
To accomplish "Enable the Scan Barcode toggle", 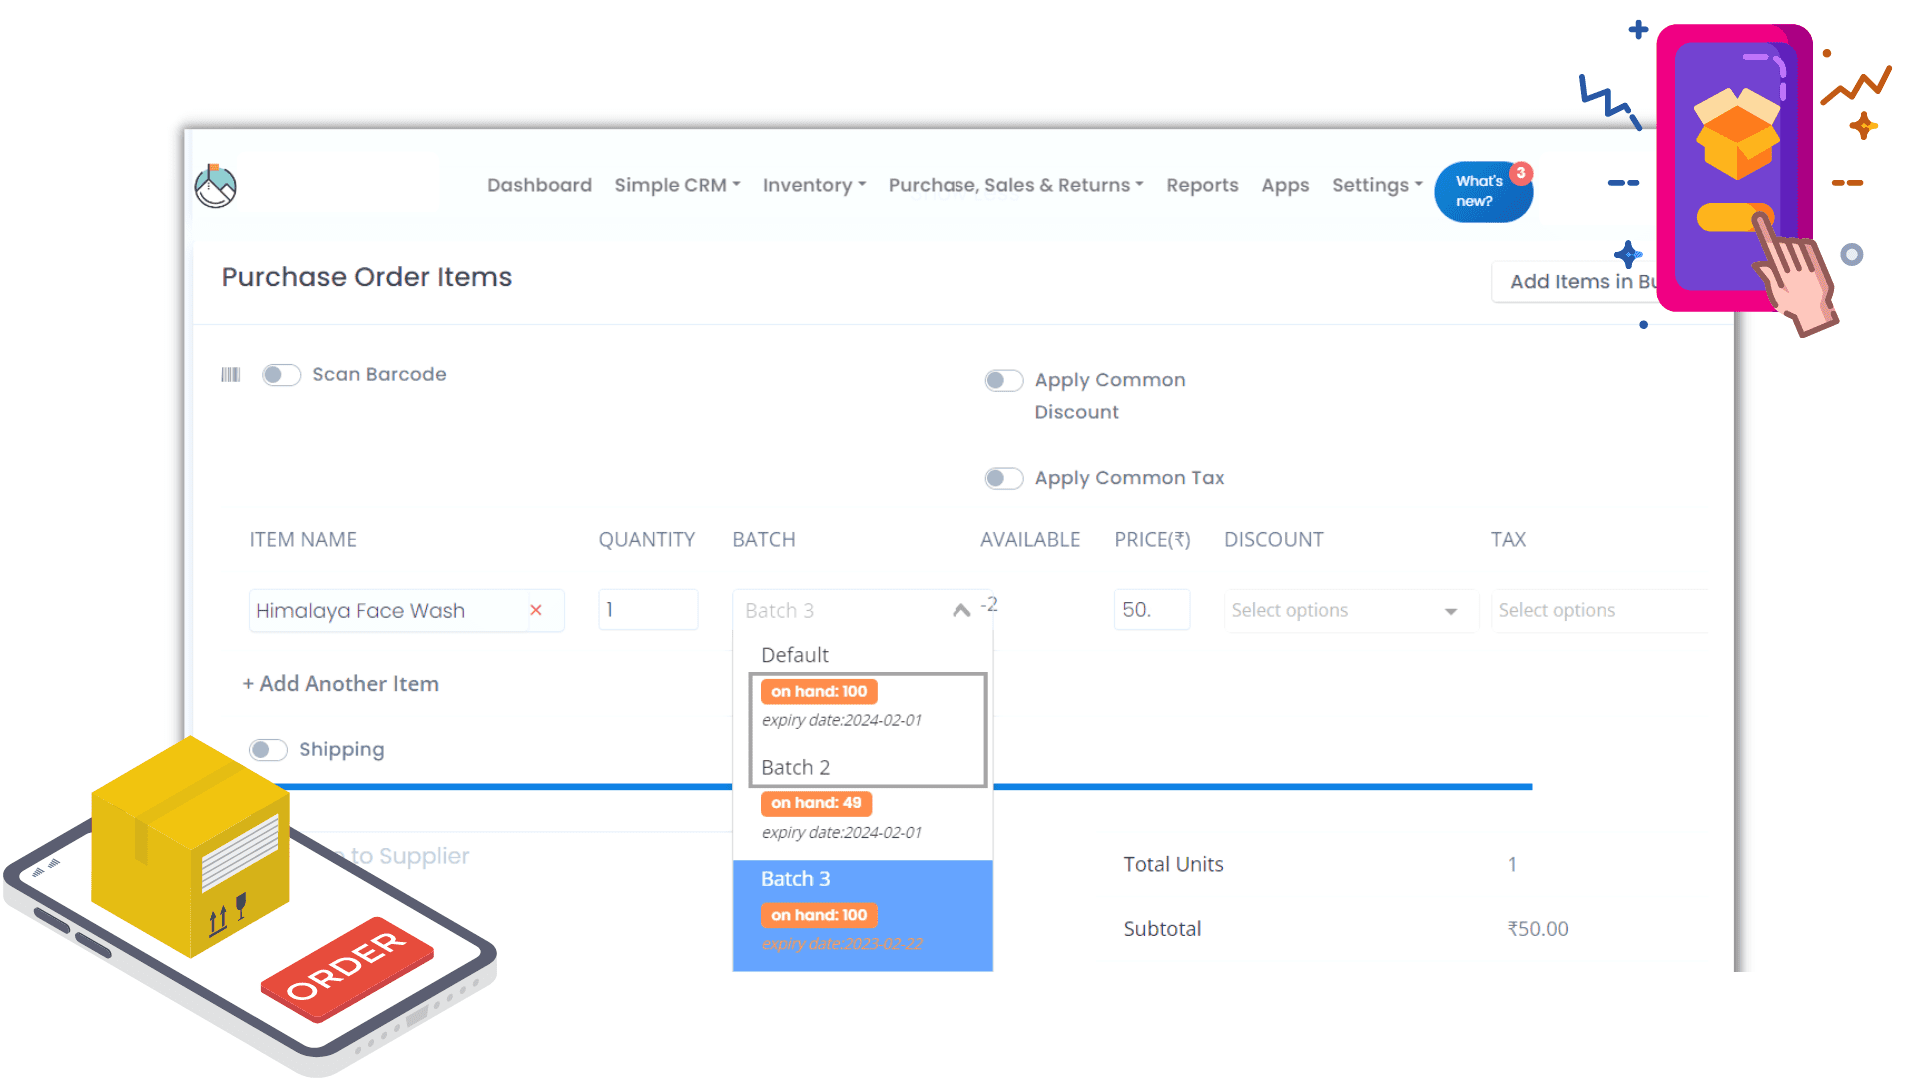I will [x=281, y=374].
